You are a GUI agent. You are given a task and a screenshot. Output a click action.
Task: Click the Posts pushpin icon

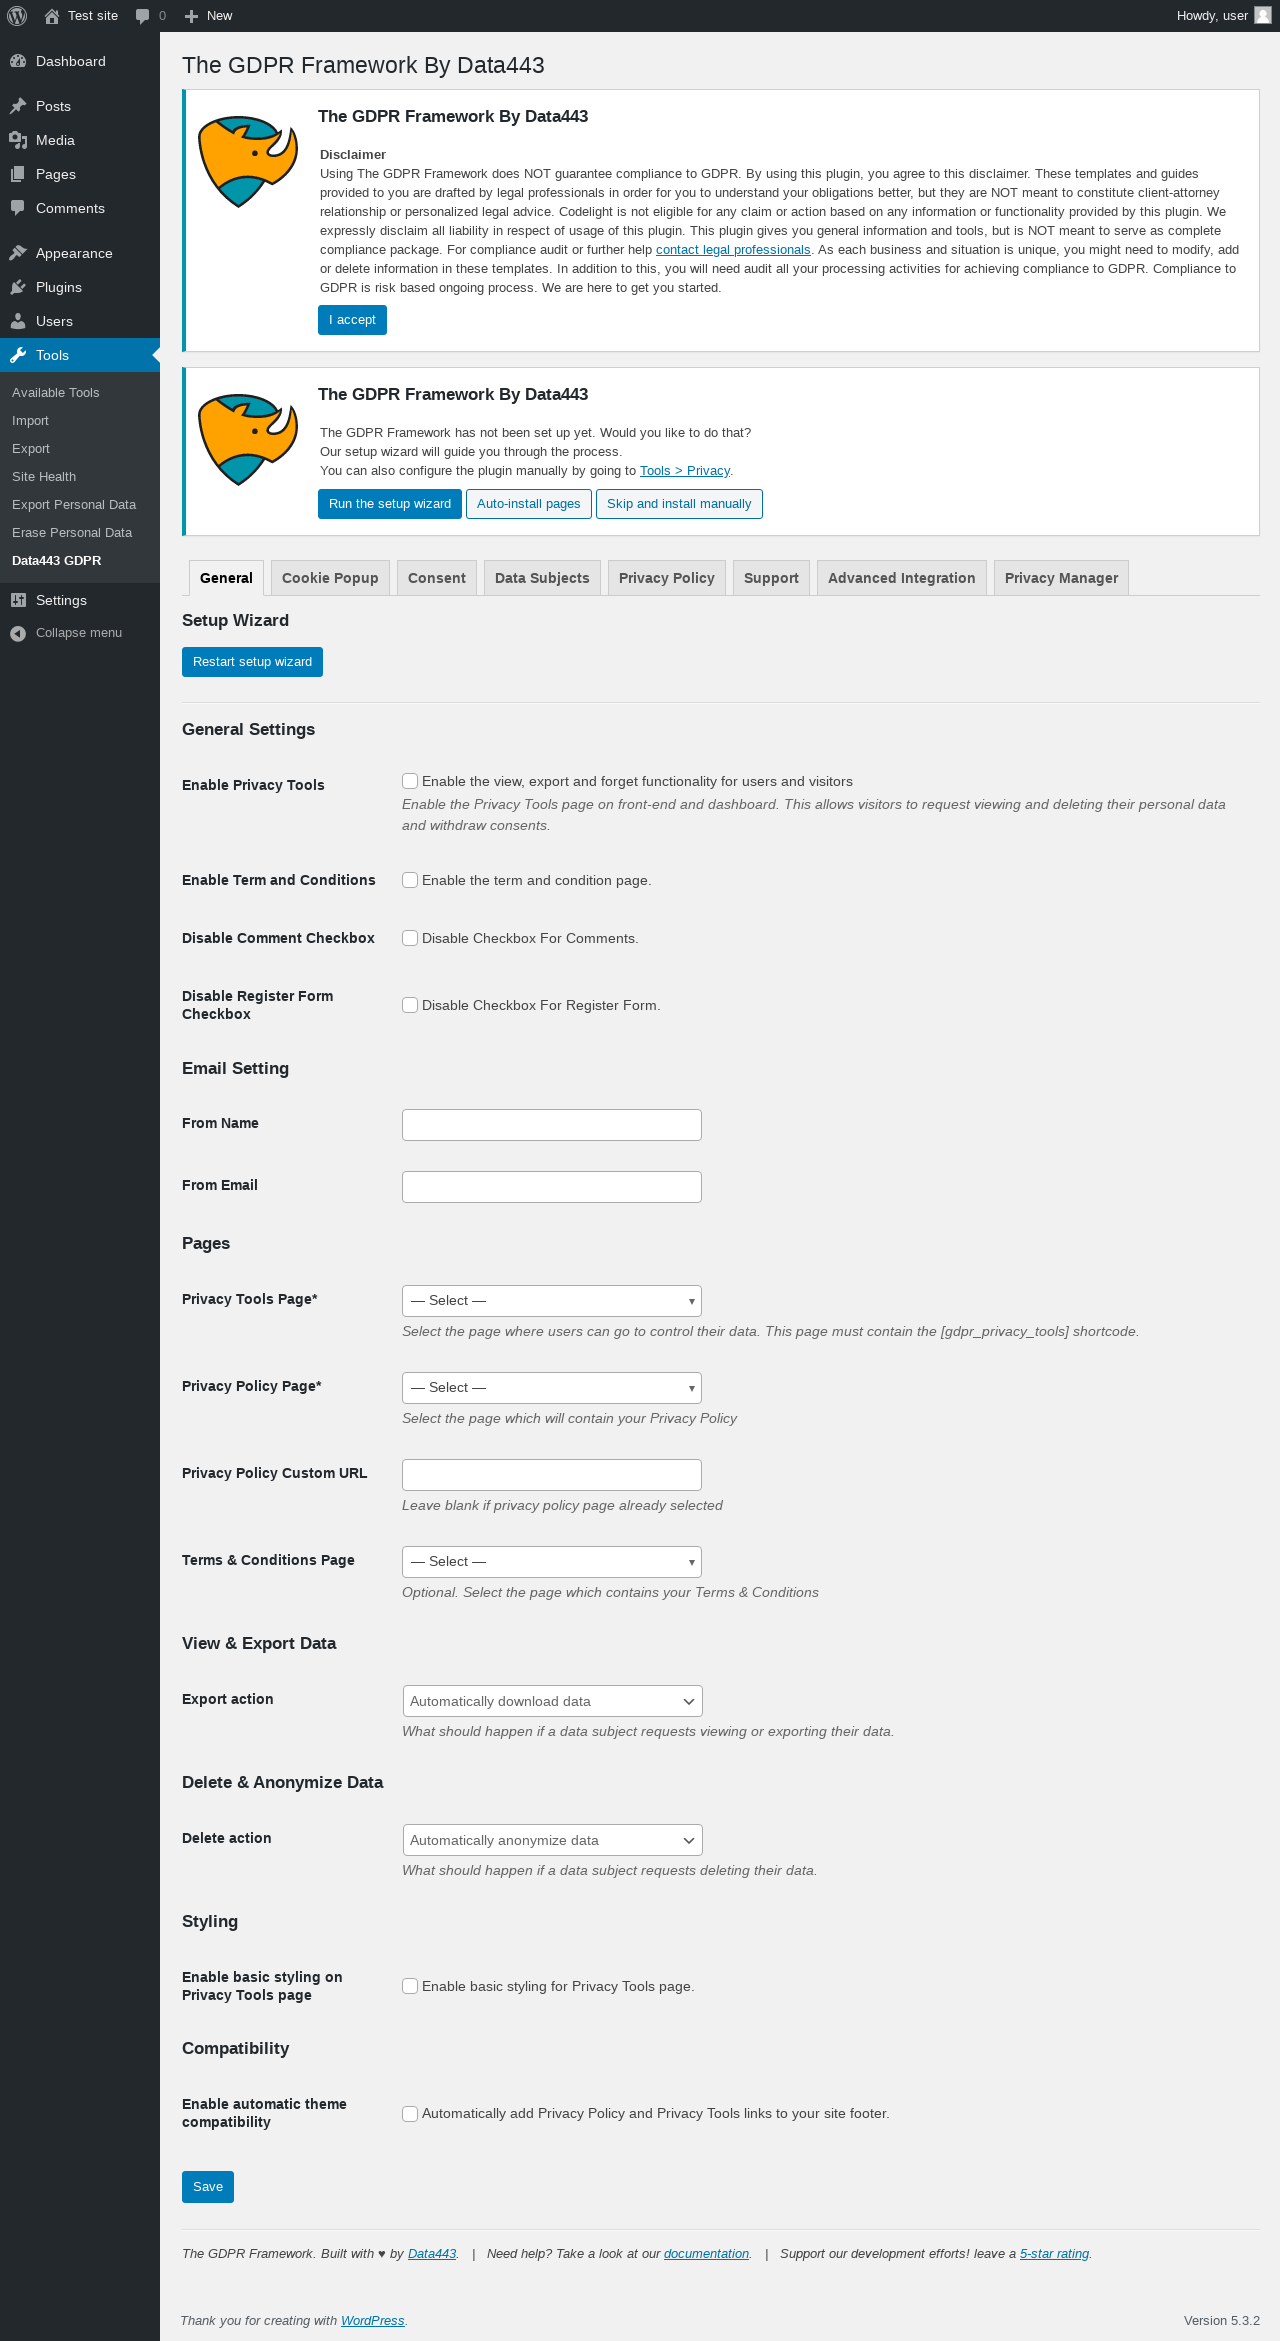(18, 106)
